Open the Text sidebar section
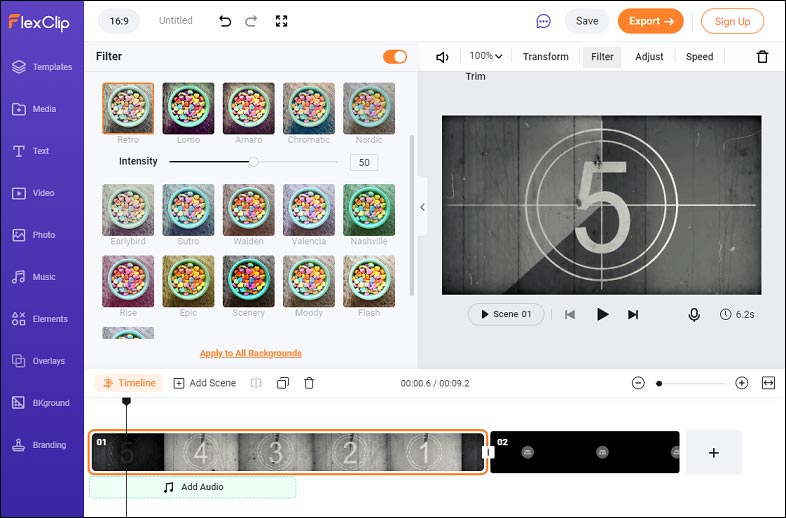This screenshot has width=786, height=518. point(31,151)
